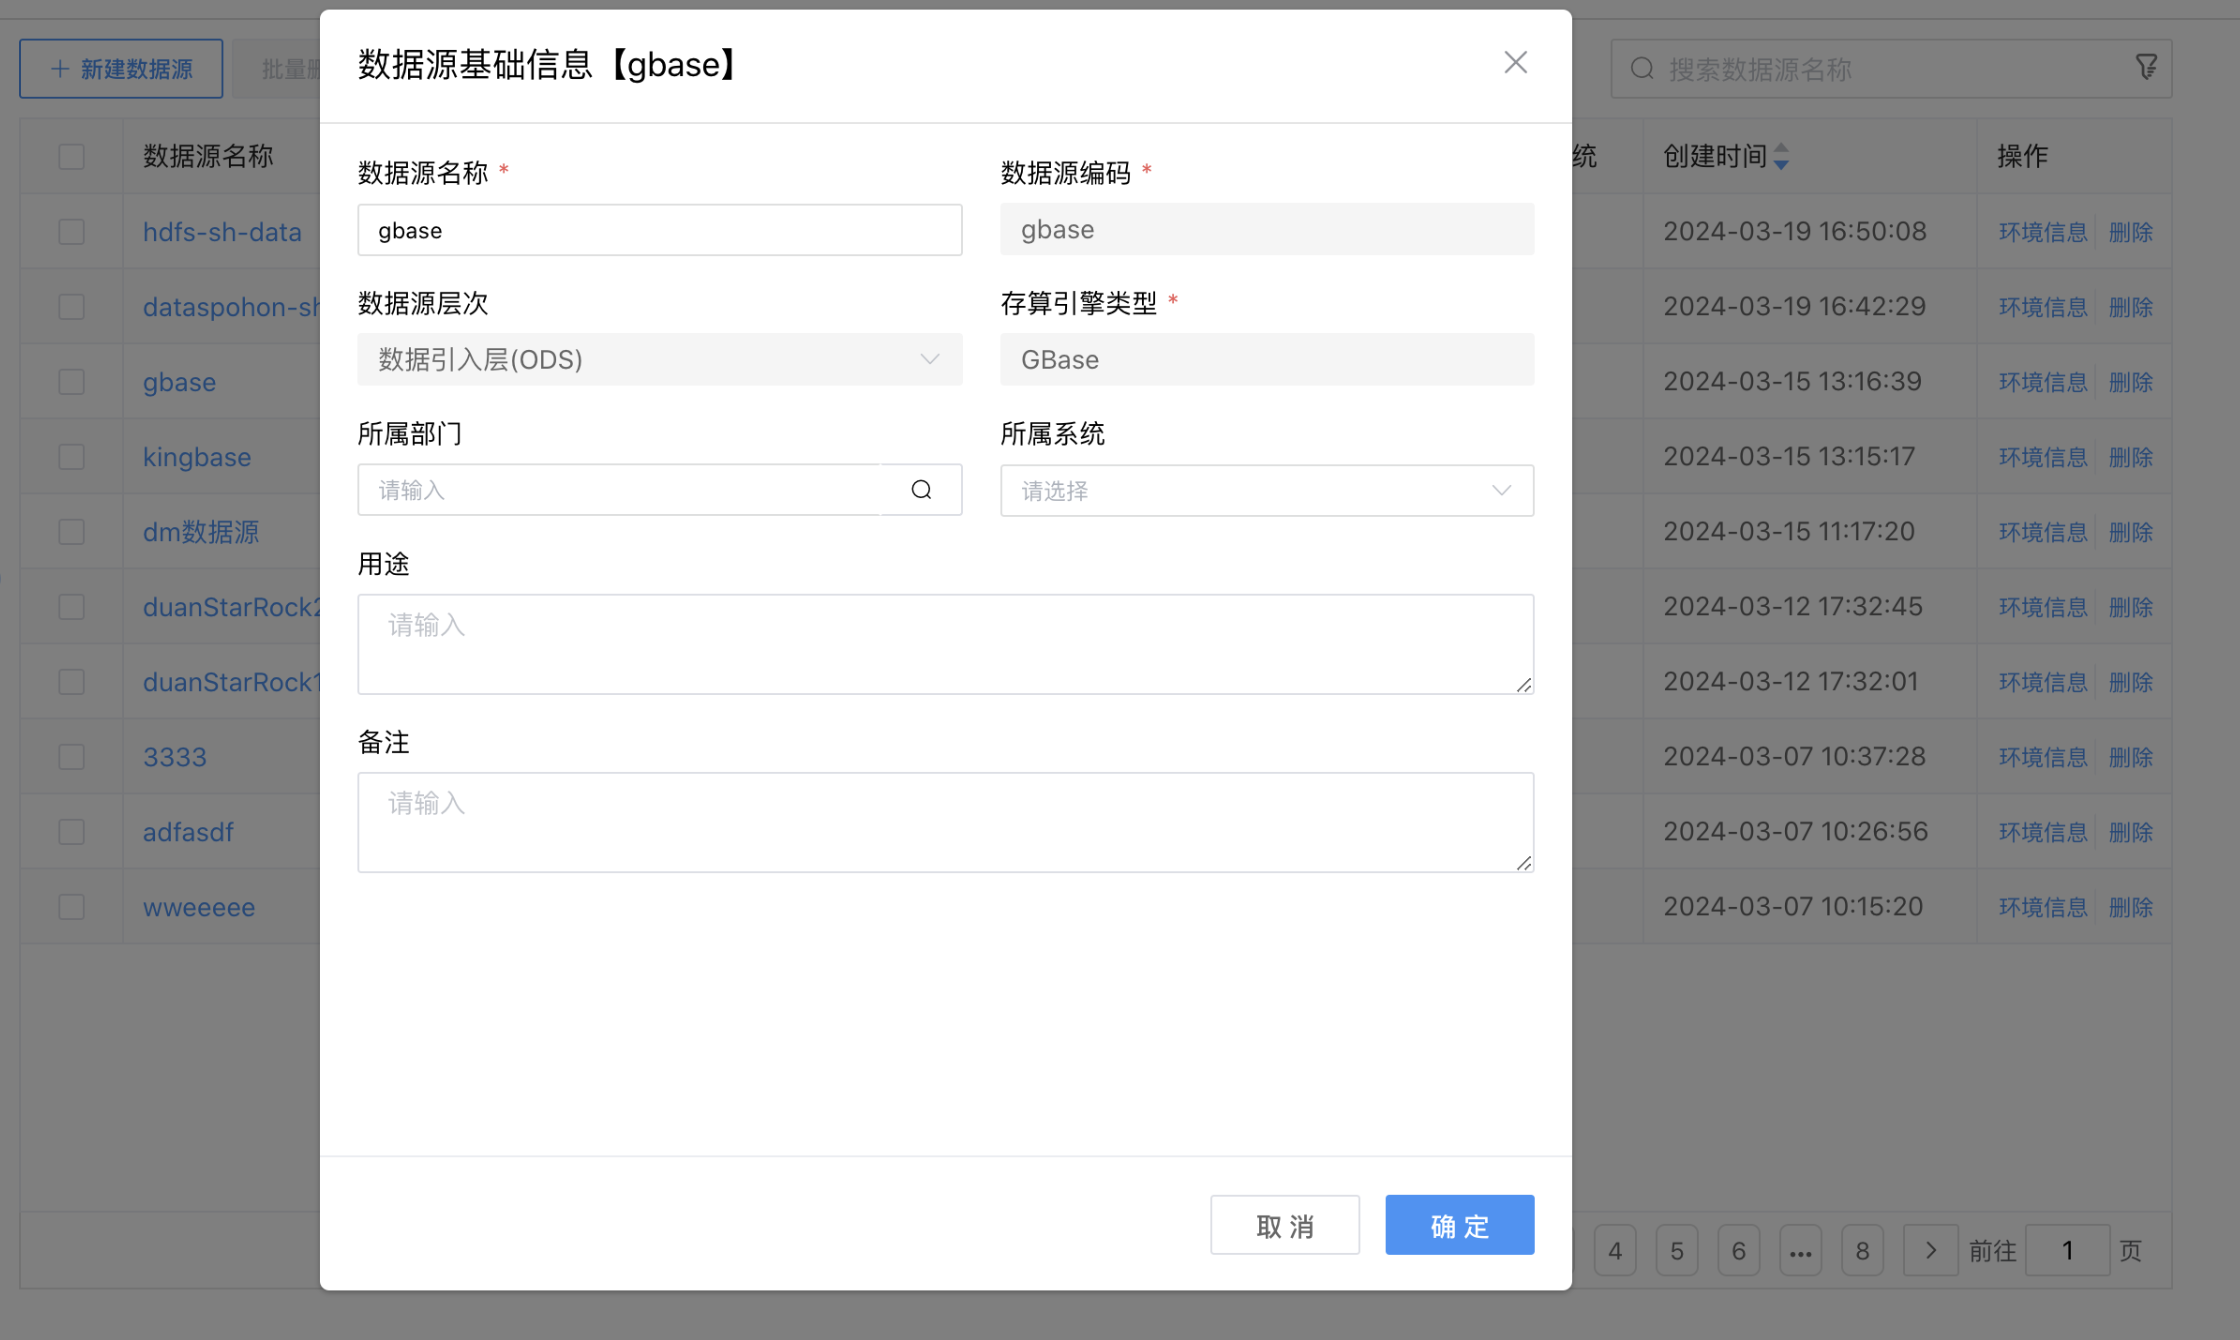Close the 数据源基础信息 dialog
Viewport: 2240px width, 1340px height.
coord(1515,62)
